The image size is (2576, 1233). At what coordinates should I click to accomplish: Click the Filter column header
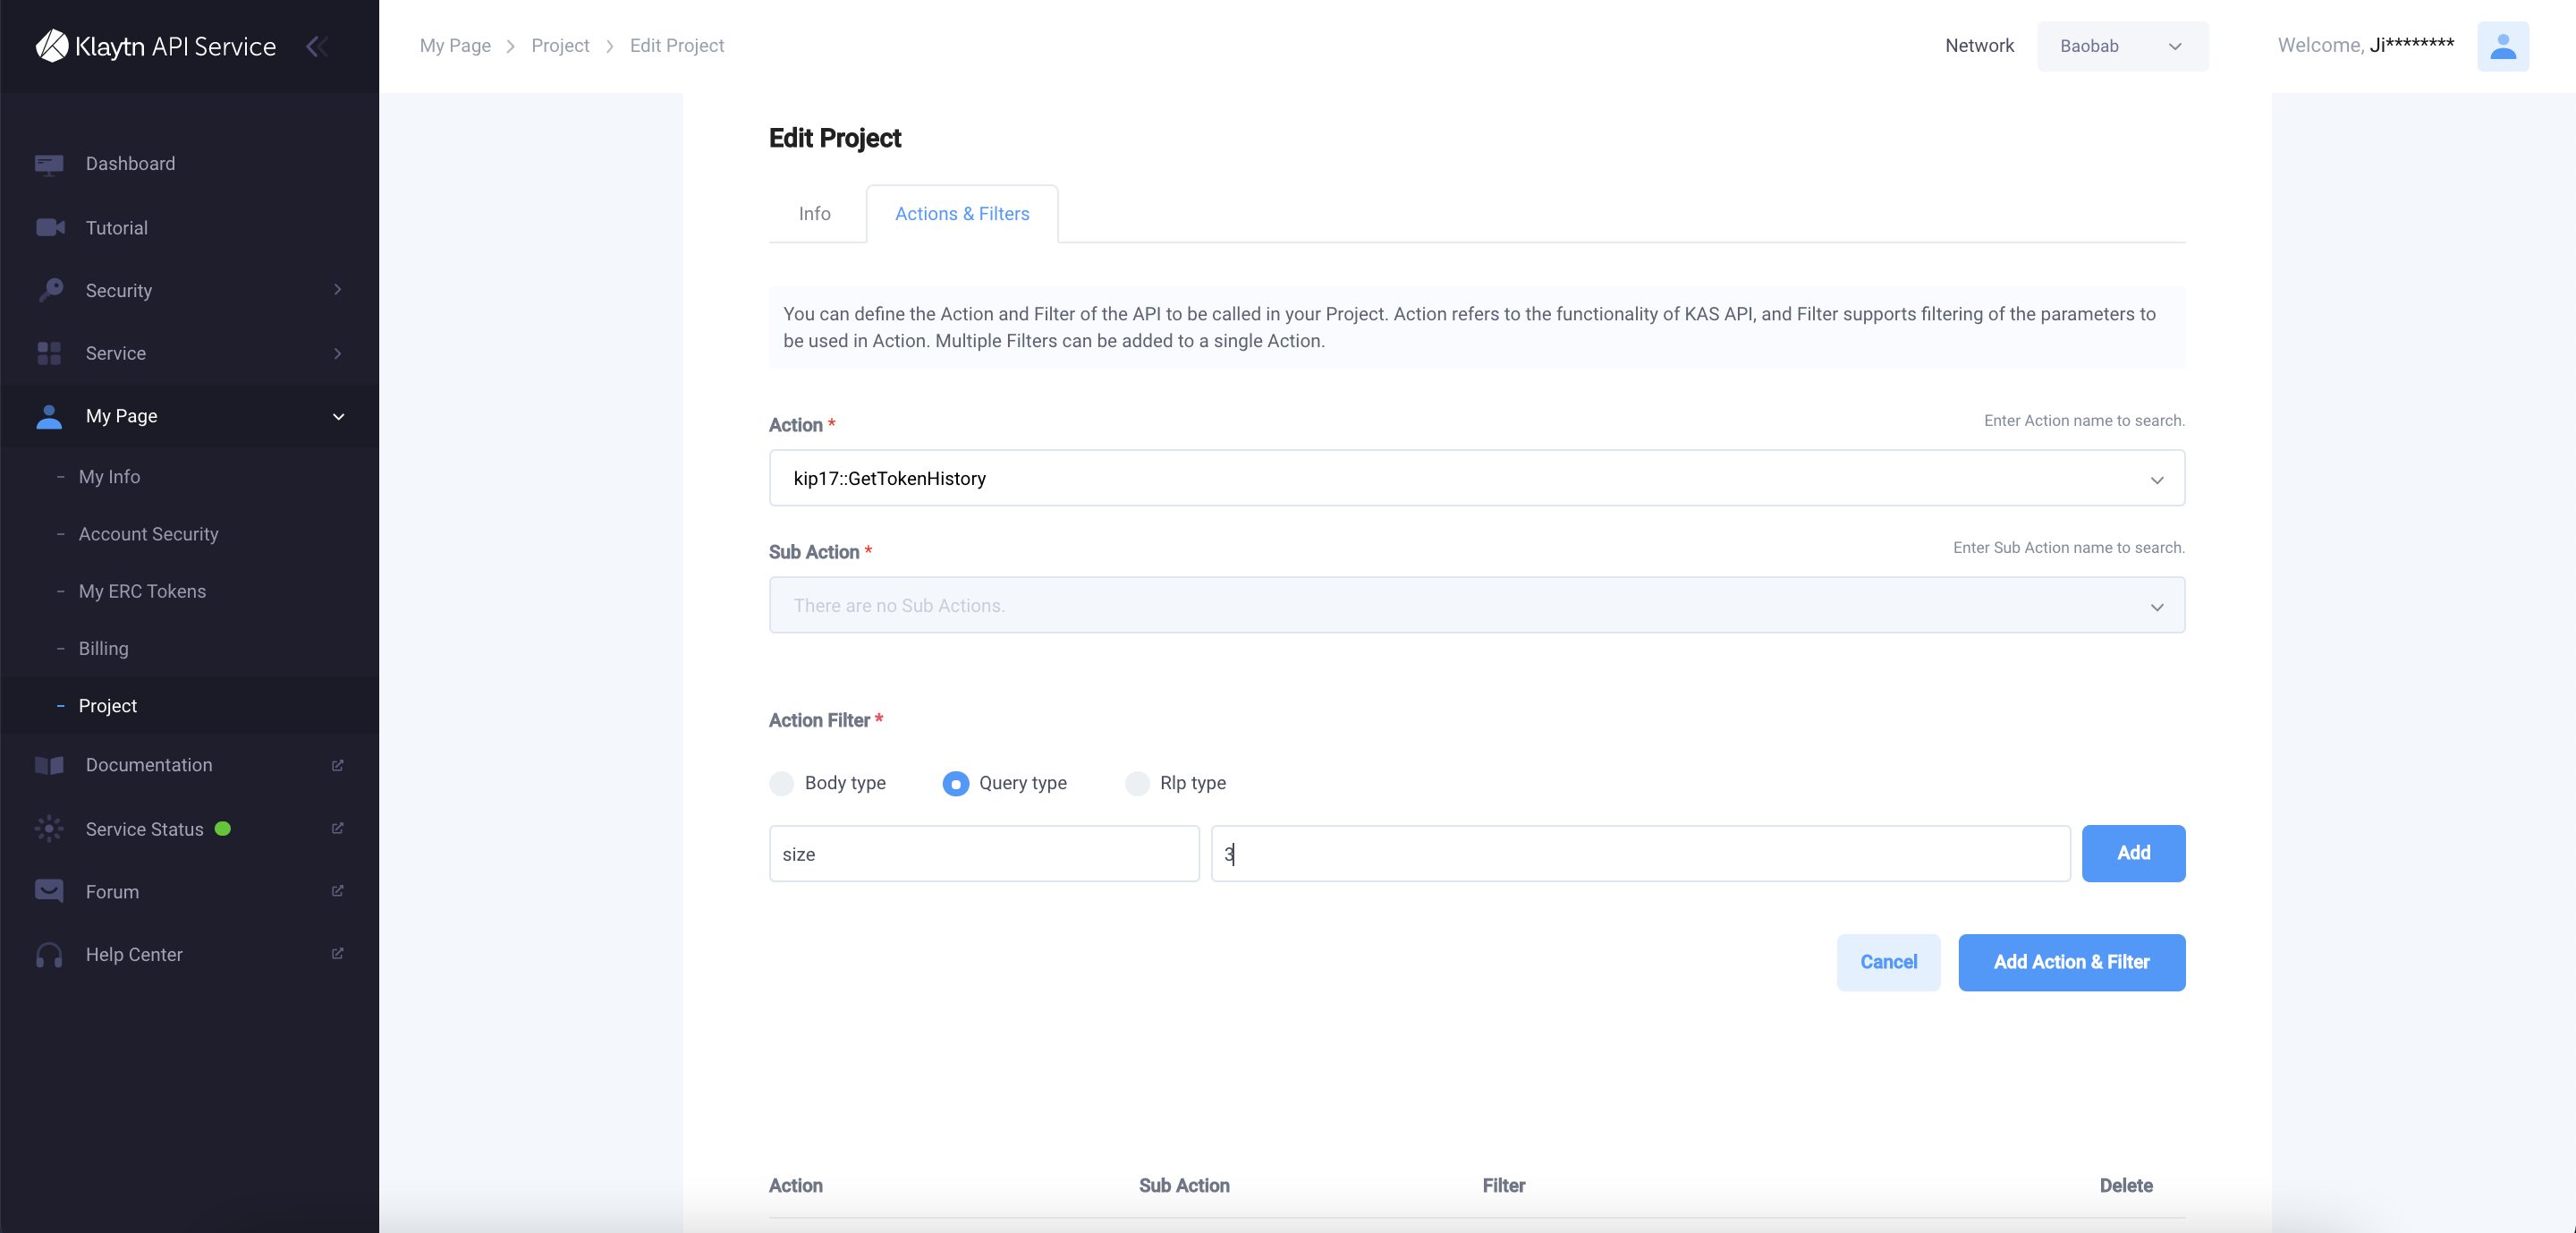coord(1503,1185)
